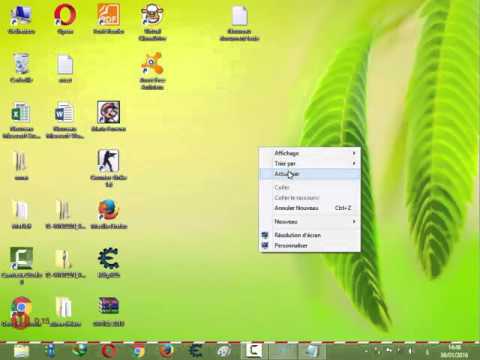Select the orange Foxit Reader desktop shortcut
The image size is (480, 360).
pyautogui.click(x=109, y=19)
